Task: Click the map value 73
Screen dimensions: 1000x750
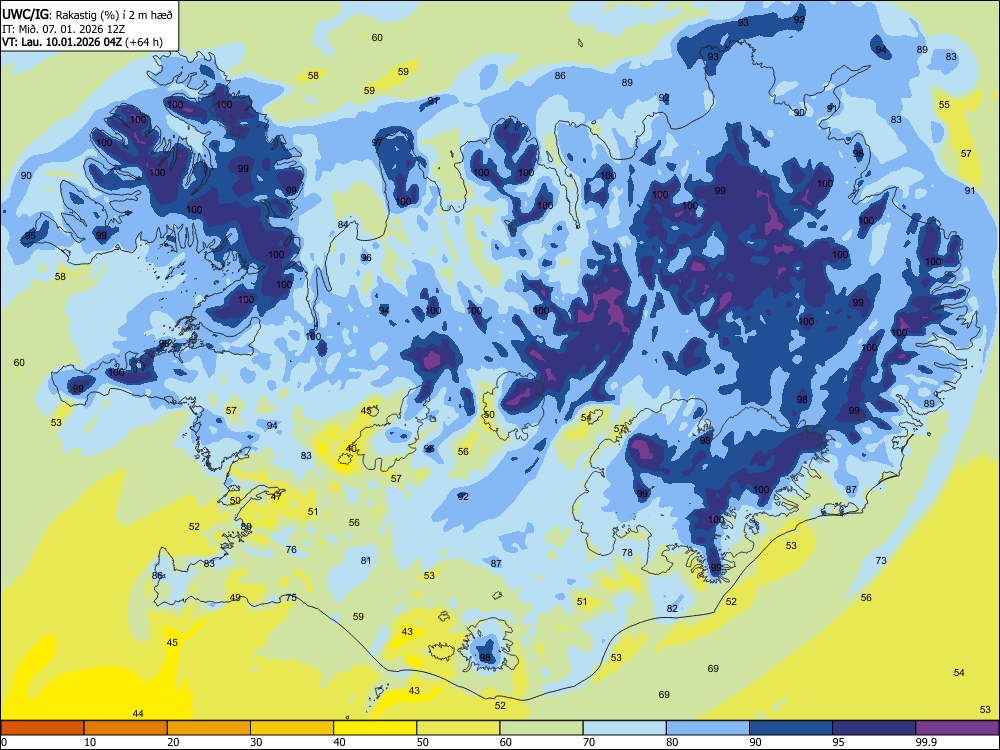Action: pos(881,561)
